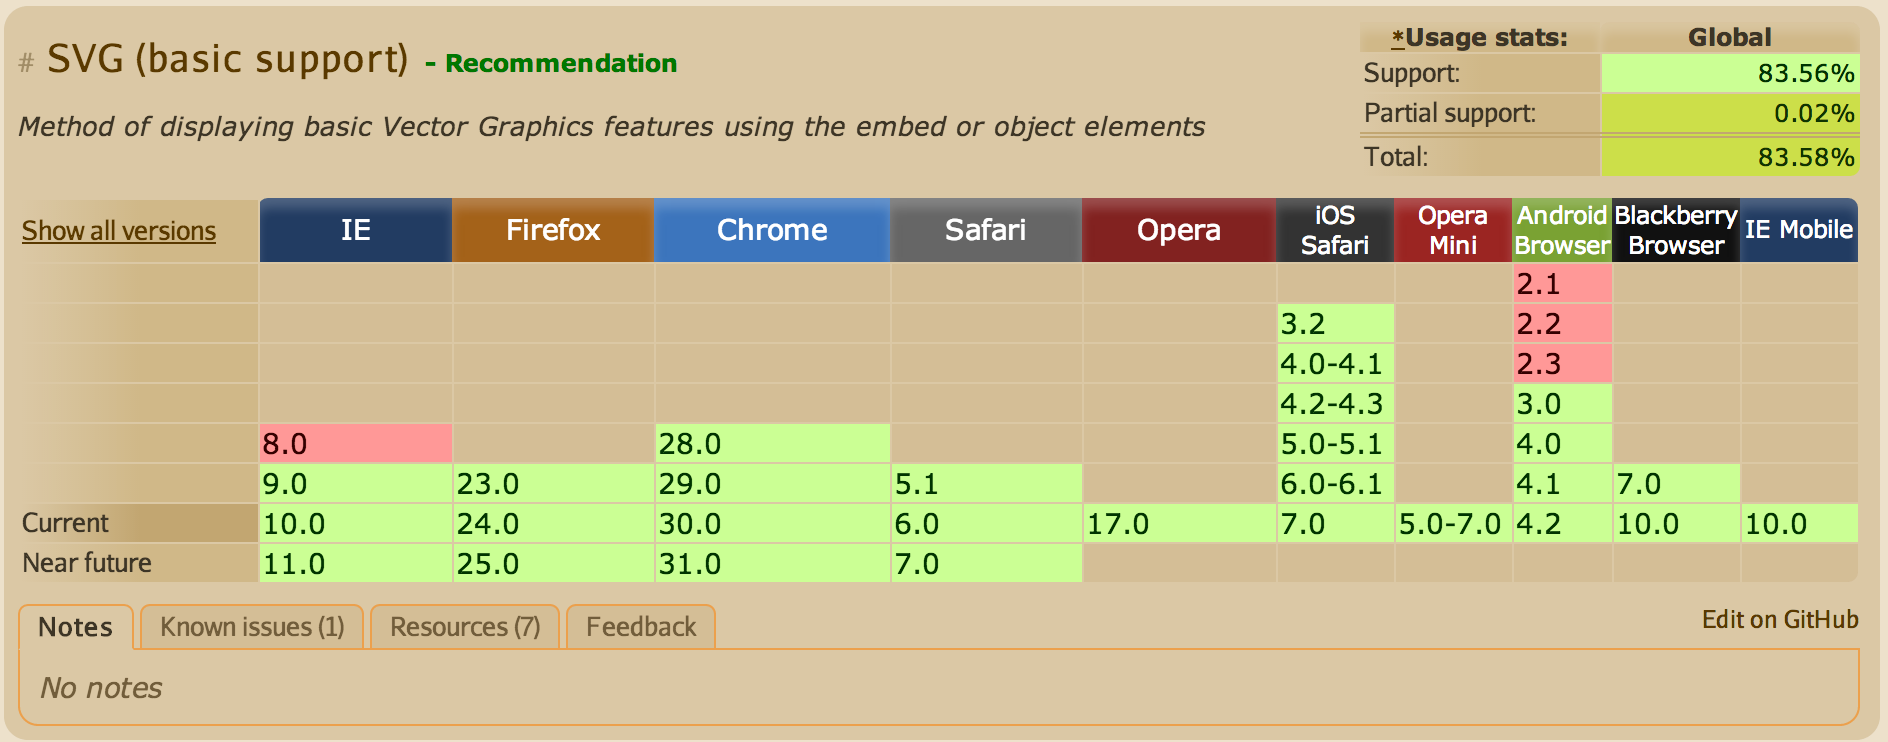1888x742 pixels.
Task: Select the Blackberry 10.0 cell
Action: coord(1676,523)
